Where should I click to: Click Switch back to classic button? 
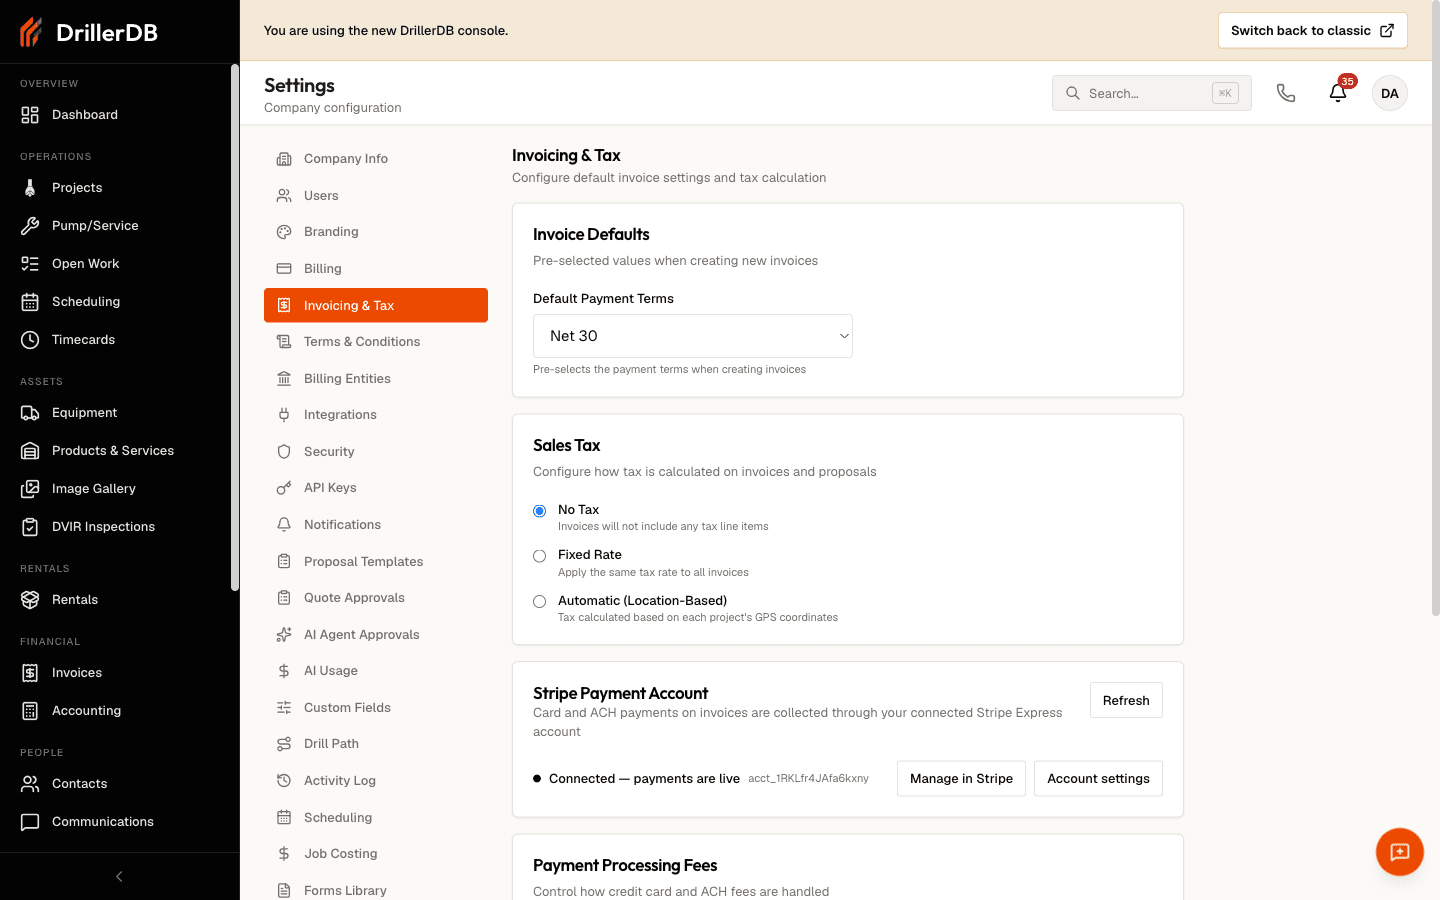(x=1312, y=30)
